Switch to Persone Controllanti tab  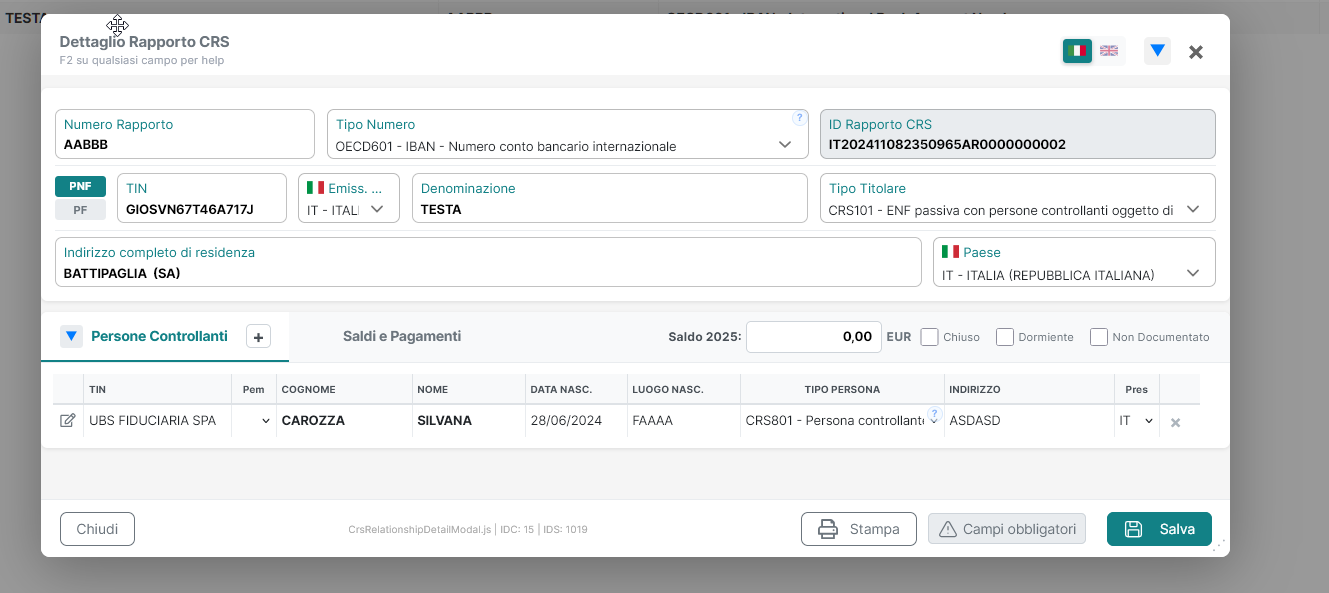click(159, 336)
